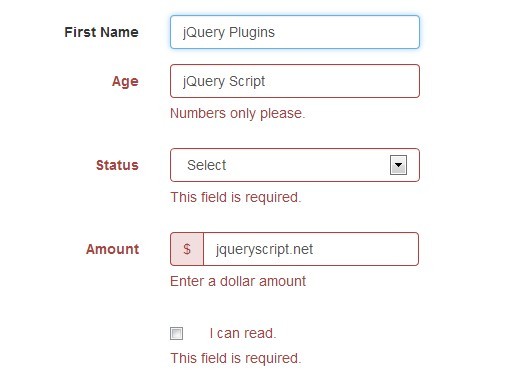The width and height of the screenshot is (509, 371).
Task: Click the jQuery Plugins text in First Name
Action: coord(229,33)
